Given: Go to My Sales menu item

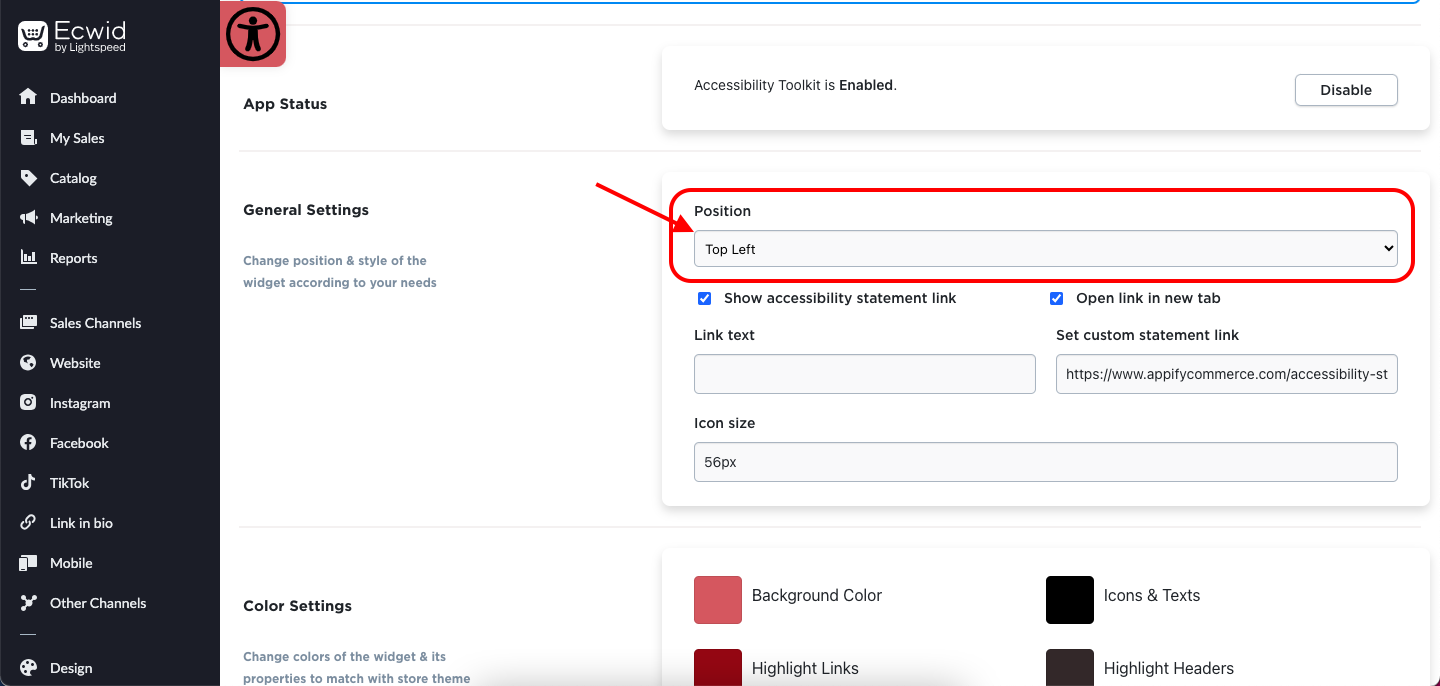Looking at the screenshot, I should pos(77,138).
